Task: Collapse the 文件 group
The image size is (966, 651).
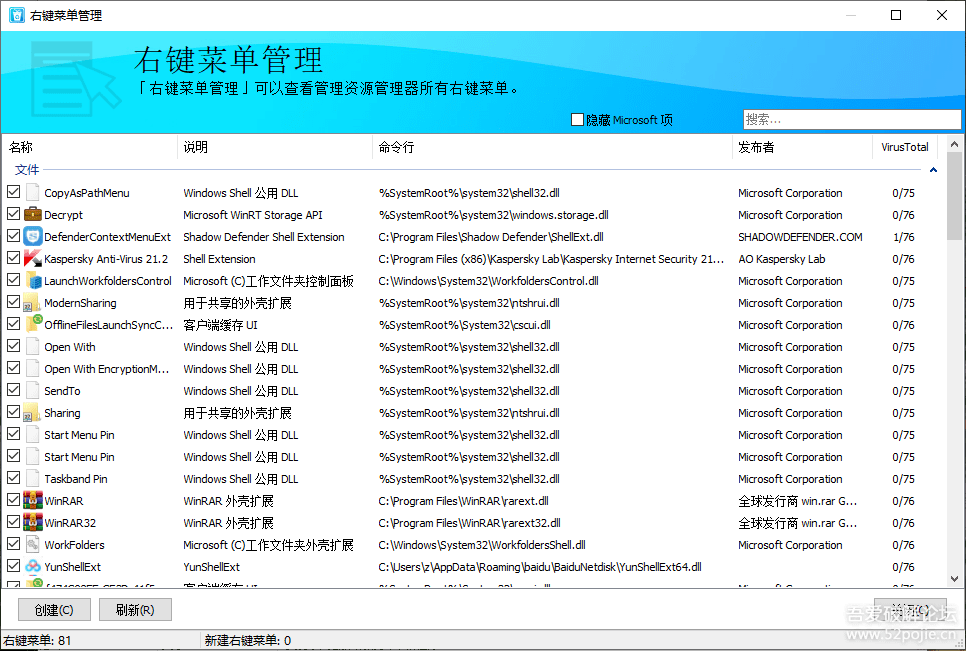Action: point(933,170)
